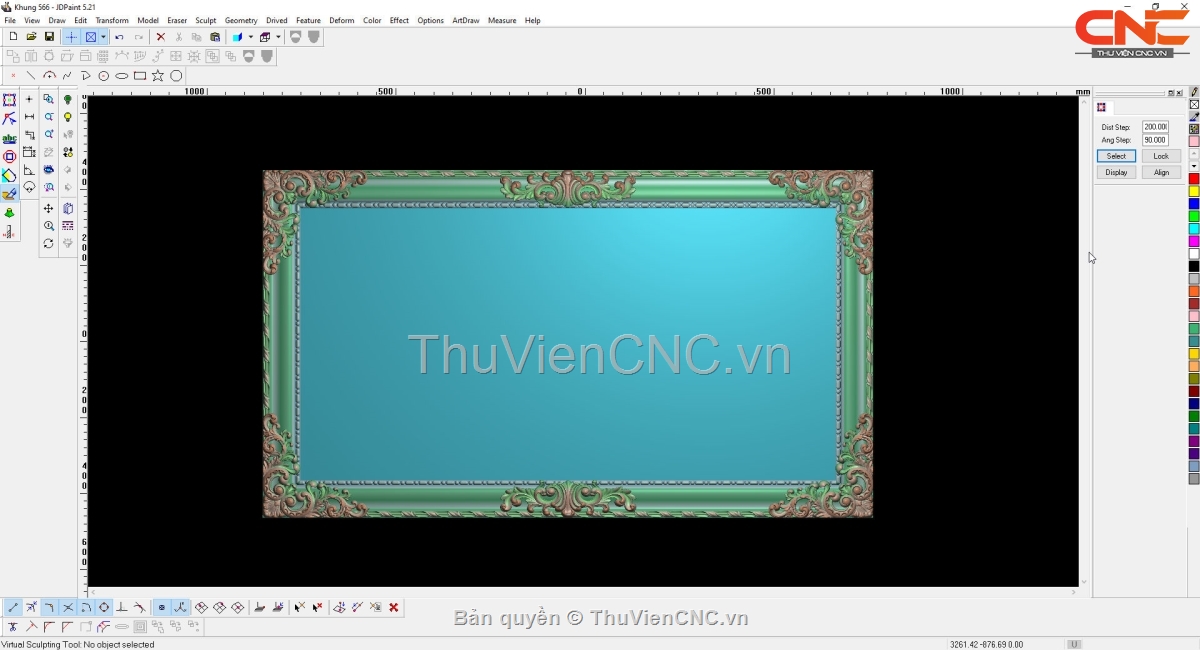Screen dimensions: 1200x650
Task: Select the rectangle drawing tool
Action: [x=140, y=76]
